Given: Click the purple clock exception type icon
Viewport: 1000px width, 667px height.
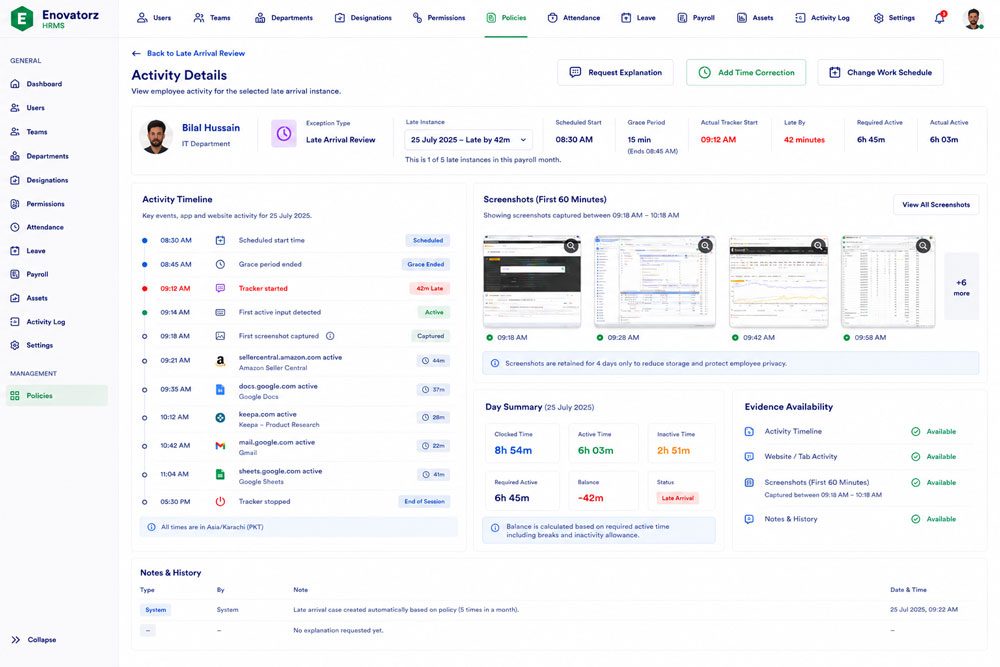Looking at the screenshot, I should pyautogui.click(x=284, y=134).
